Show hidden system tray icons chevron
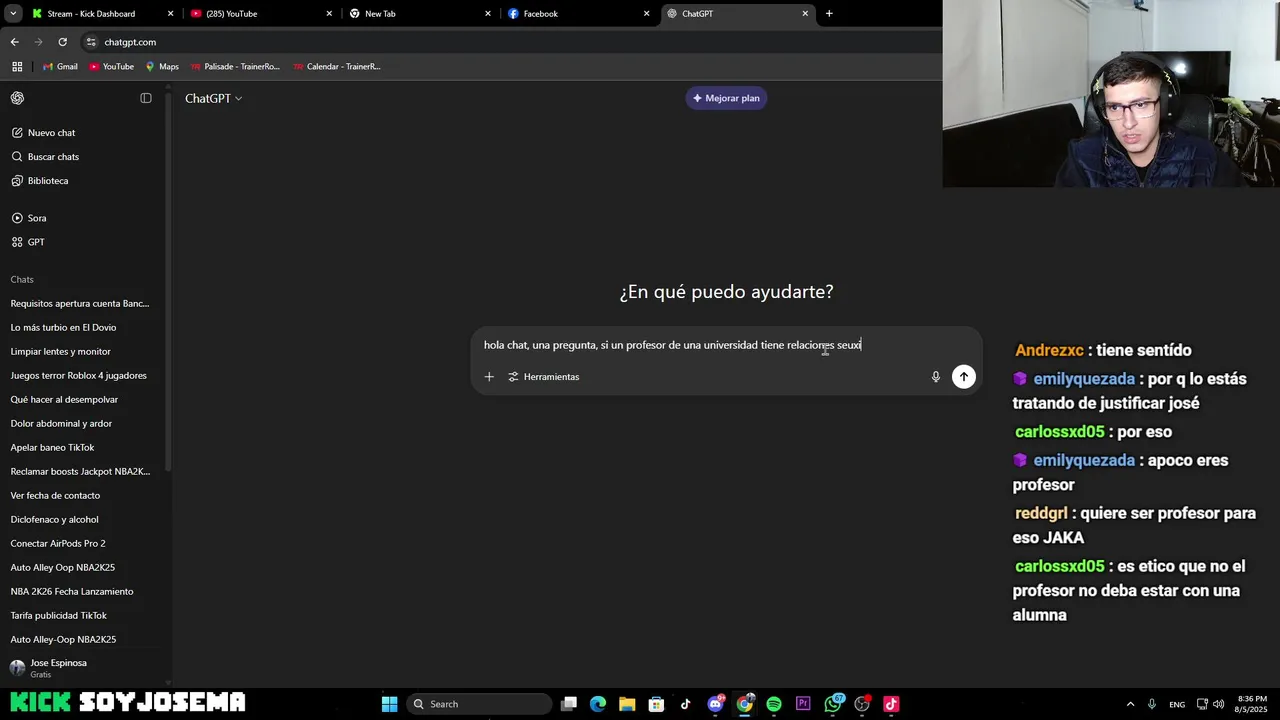 pos(1131,704)
